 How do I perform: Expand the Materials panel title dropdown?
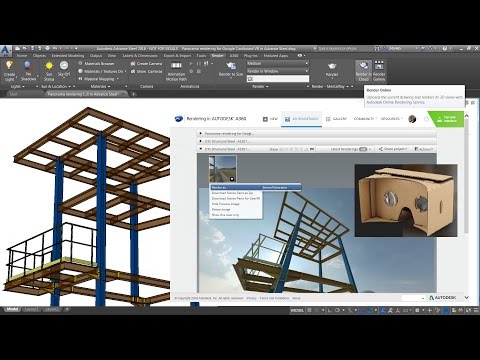pos(100,86)
